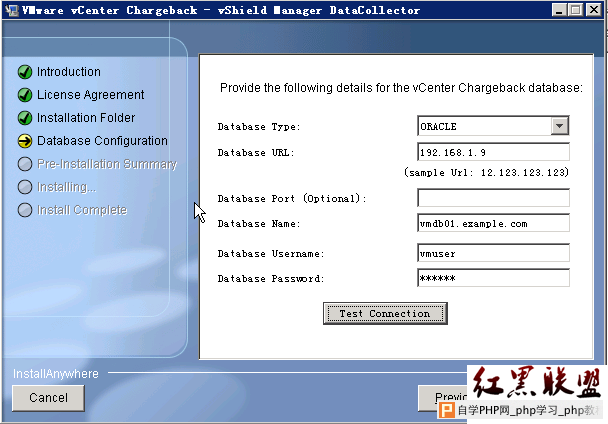Click the green check icon beside License Agreement
The image size is (608, 424).
click(x=25, y=95)
